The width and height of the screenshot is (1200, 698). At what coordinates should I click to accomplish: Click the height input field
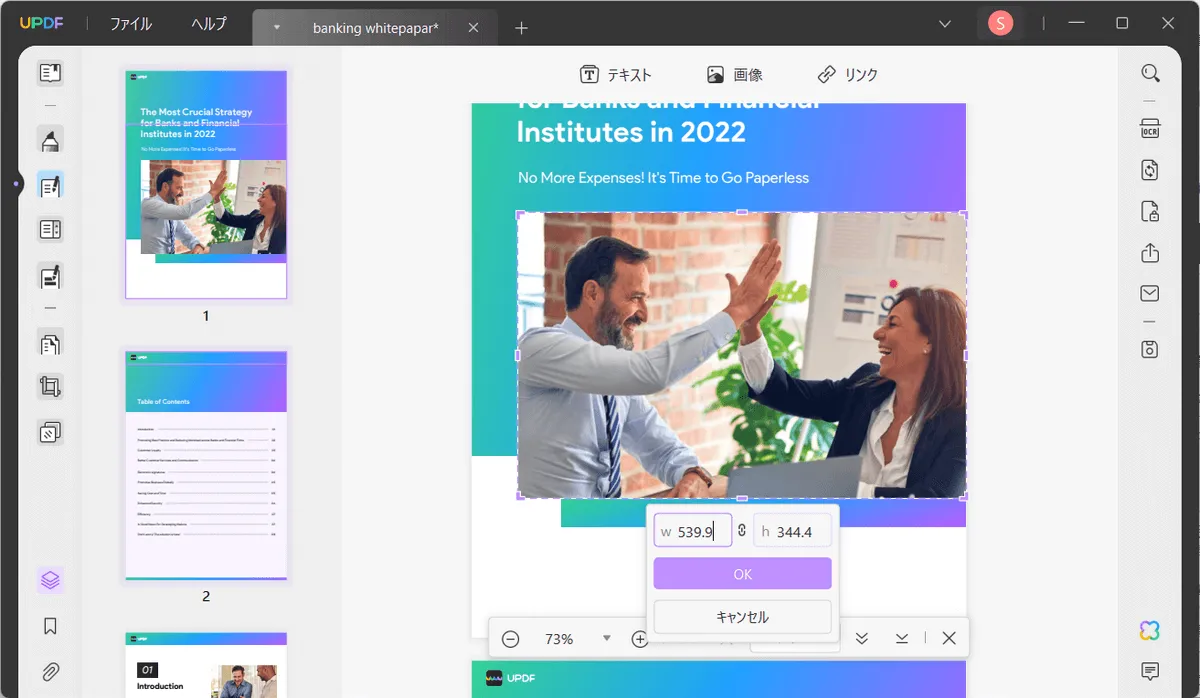pos(792,531)
